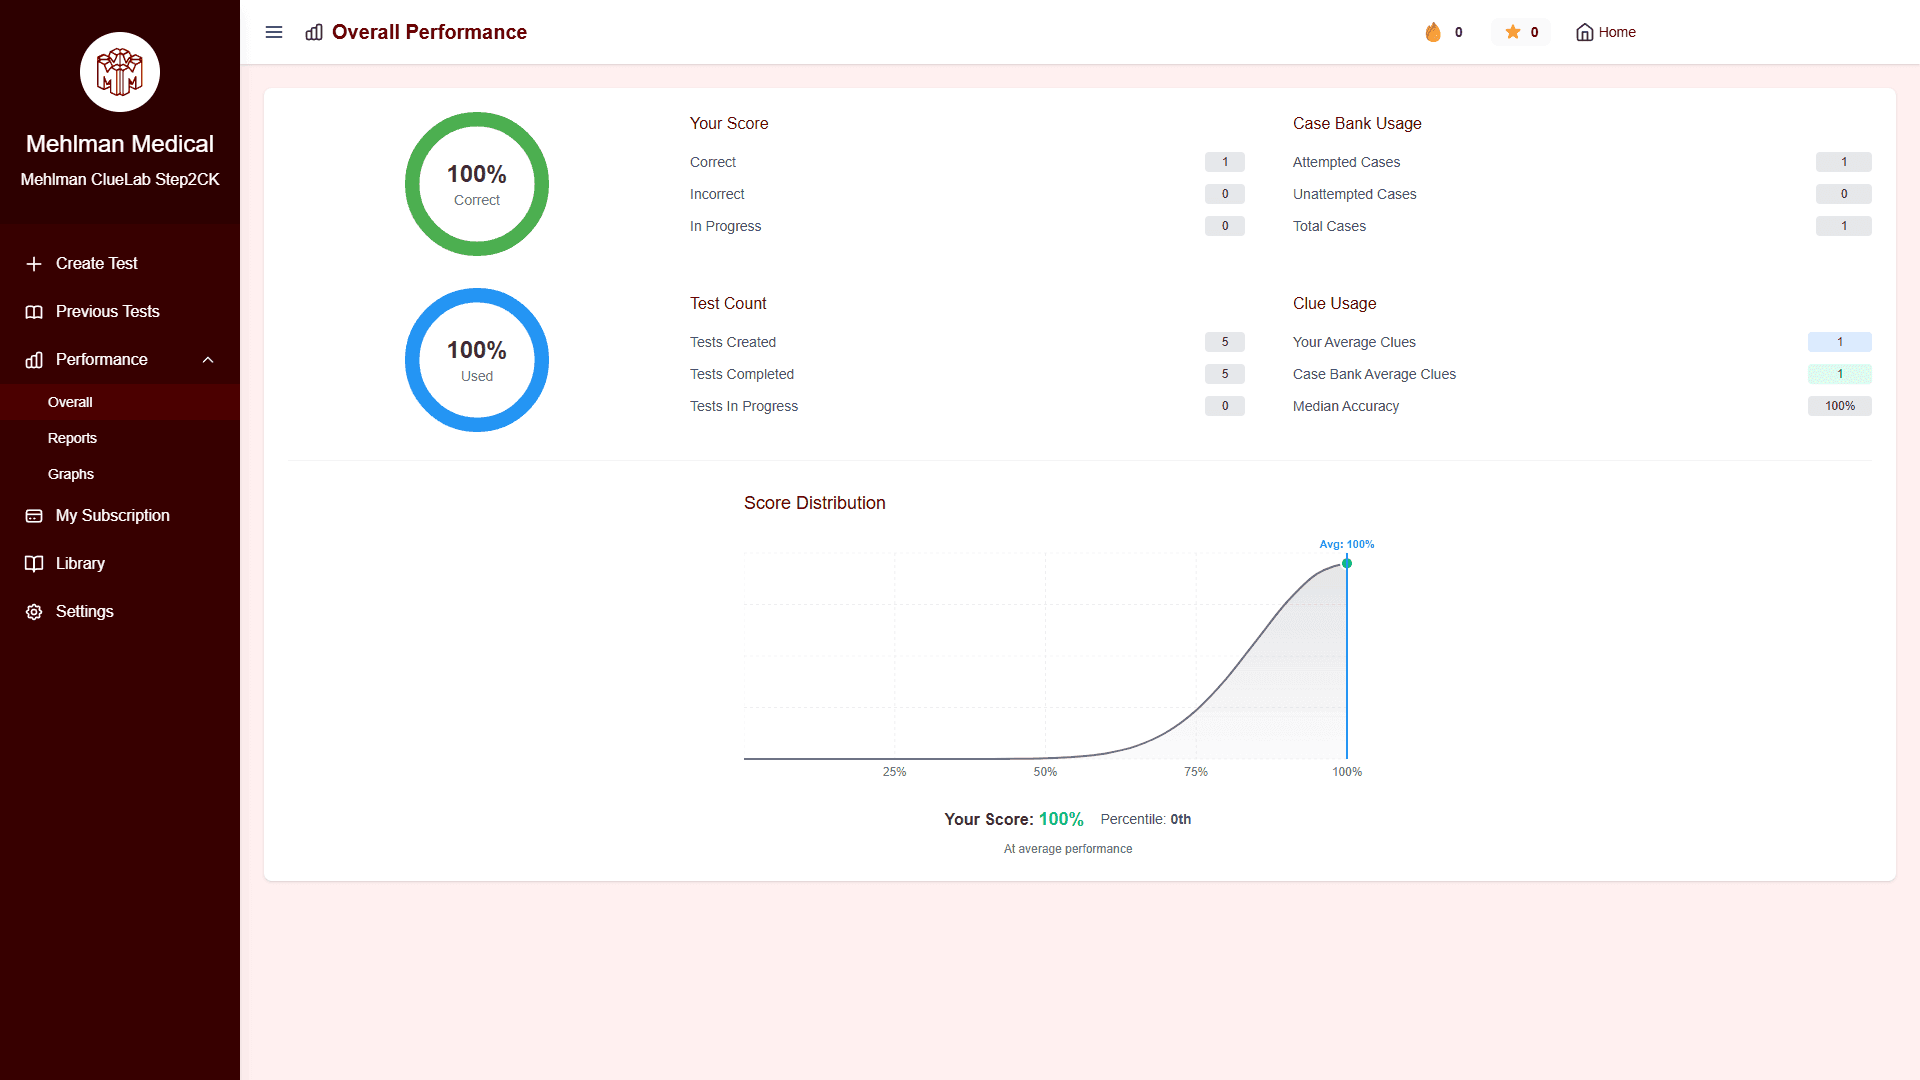
Task: Click the Incorrect count badge
Action: [x=1225, y=194]
